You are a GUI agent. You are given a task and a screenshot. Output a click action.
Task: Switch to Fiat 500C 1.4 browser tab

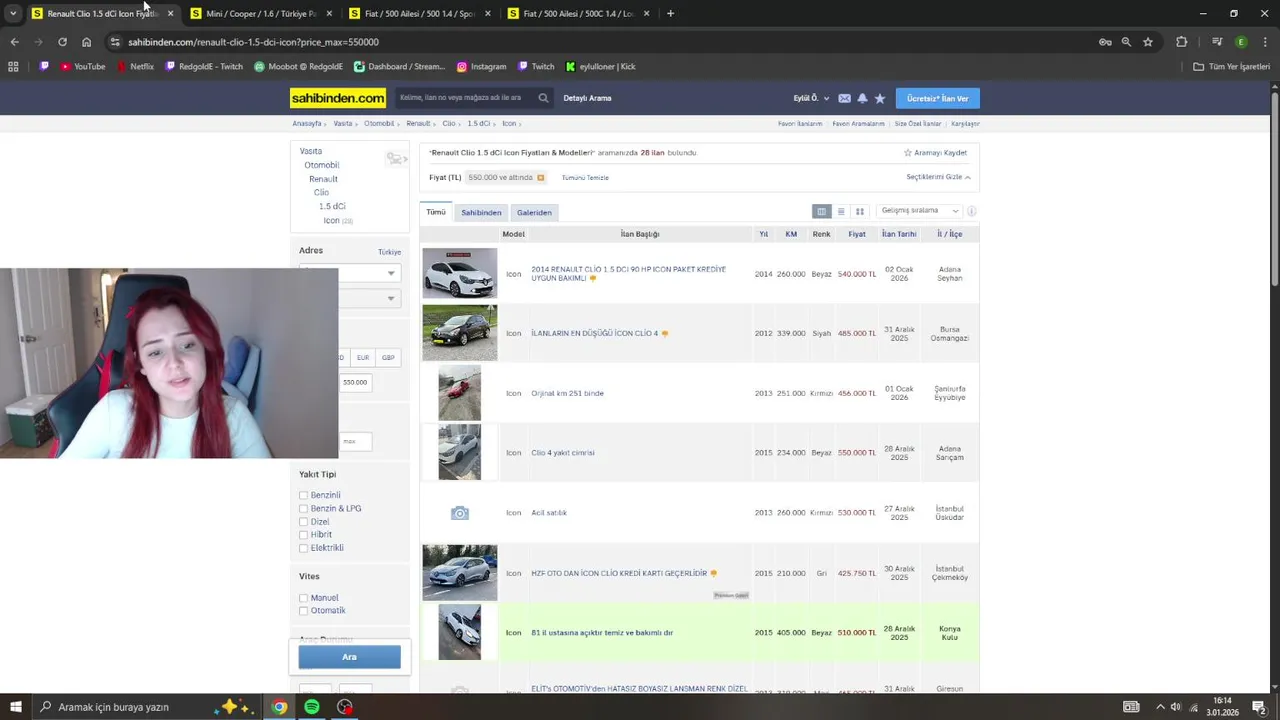(578, 13)
